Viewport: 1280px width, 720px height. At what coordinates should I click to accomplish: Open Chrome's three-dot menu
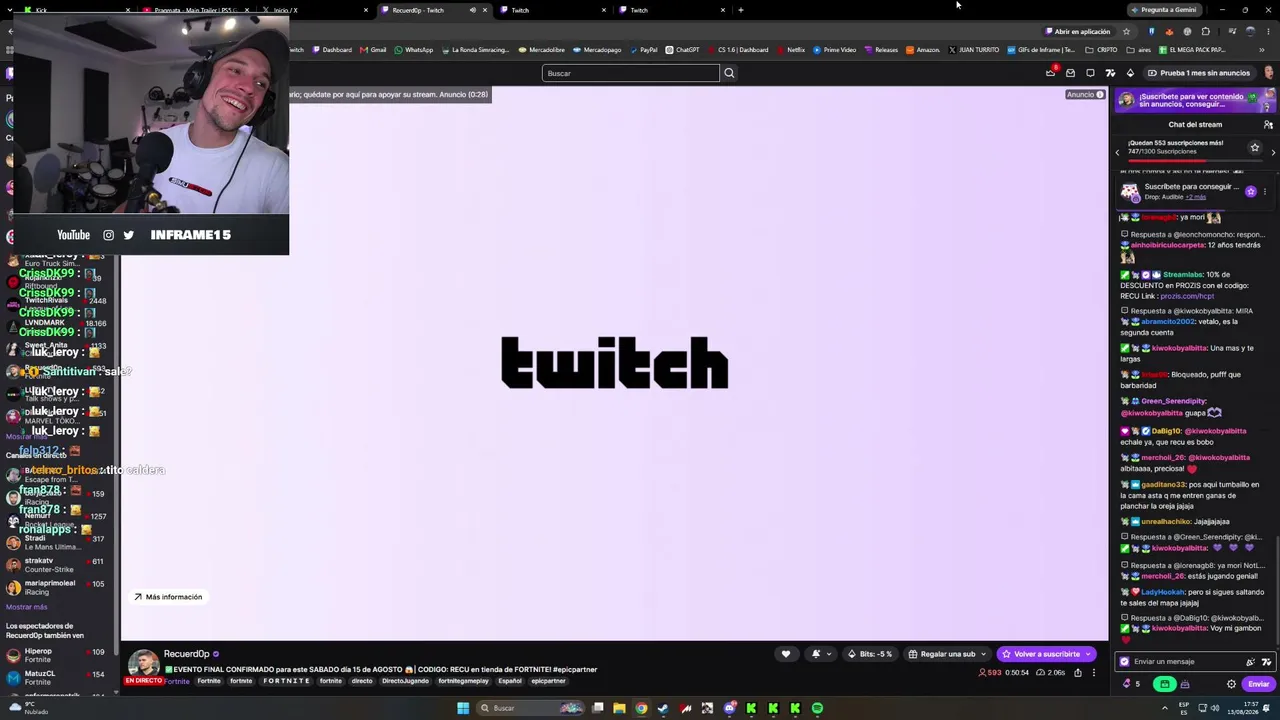1270,31
